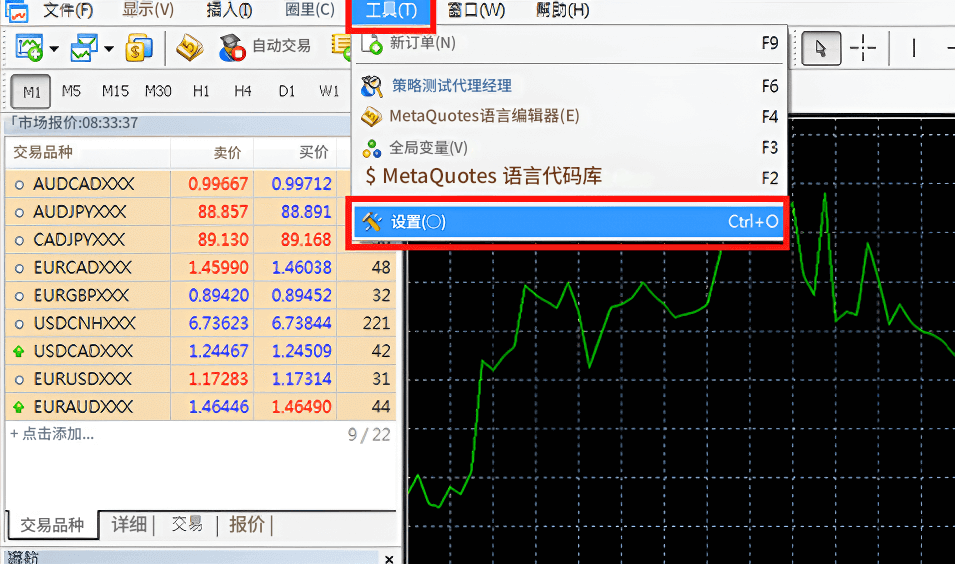The height and width of the screenshot is (564, 955).
Task: Switch to H1 timeframe
Action: tap(201, 91)
